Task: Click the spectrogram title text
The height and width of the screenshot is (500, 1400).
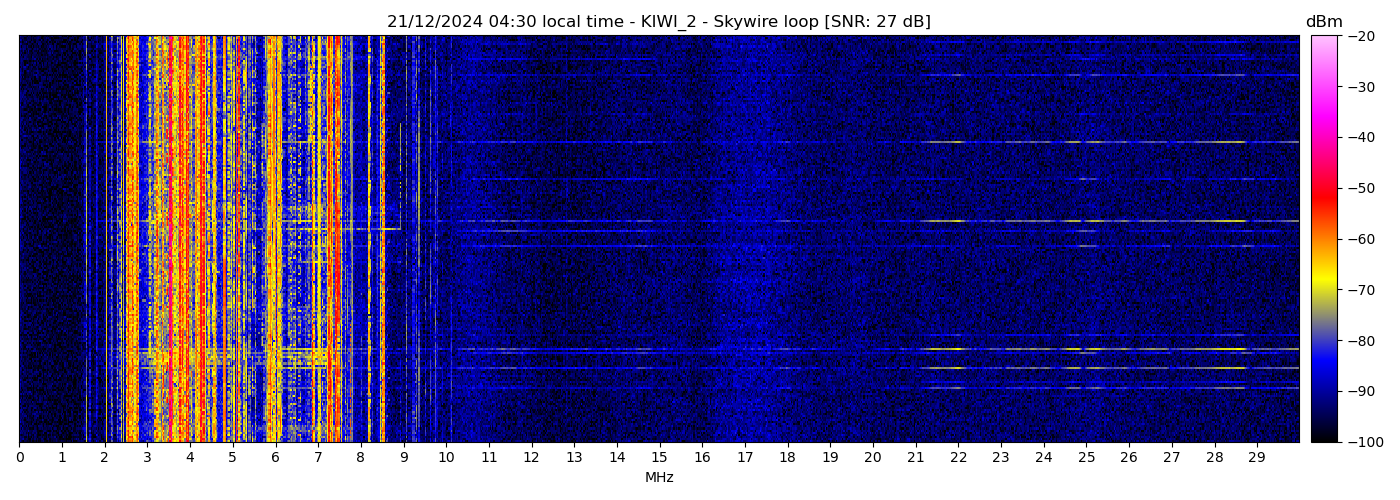Action: 659,22
